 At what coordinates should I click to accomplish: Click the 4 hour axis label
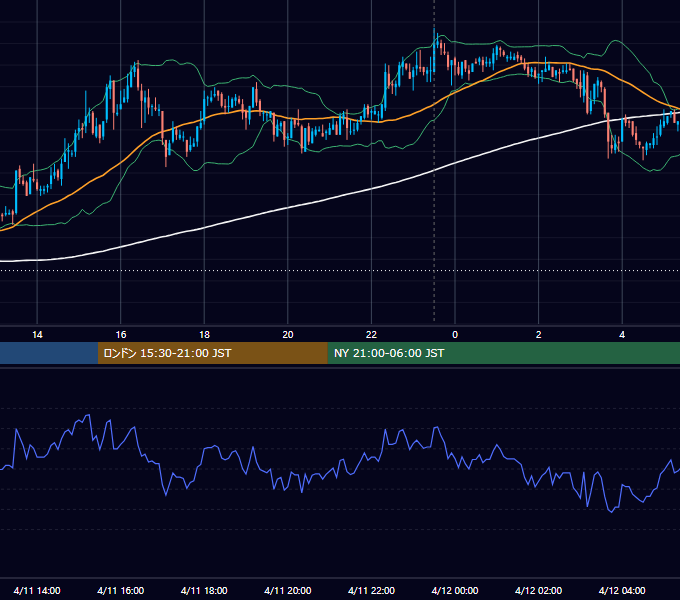coord(622,335)
